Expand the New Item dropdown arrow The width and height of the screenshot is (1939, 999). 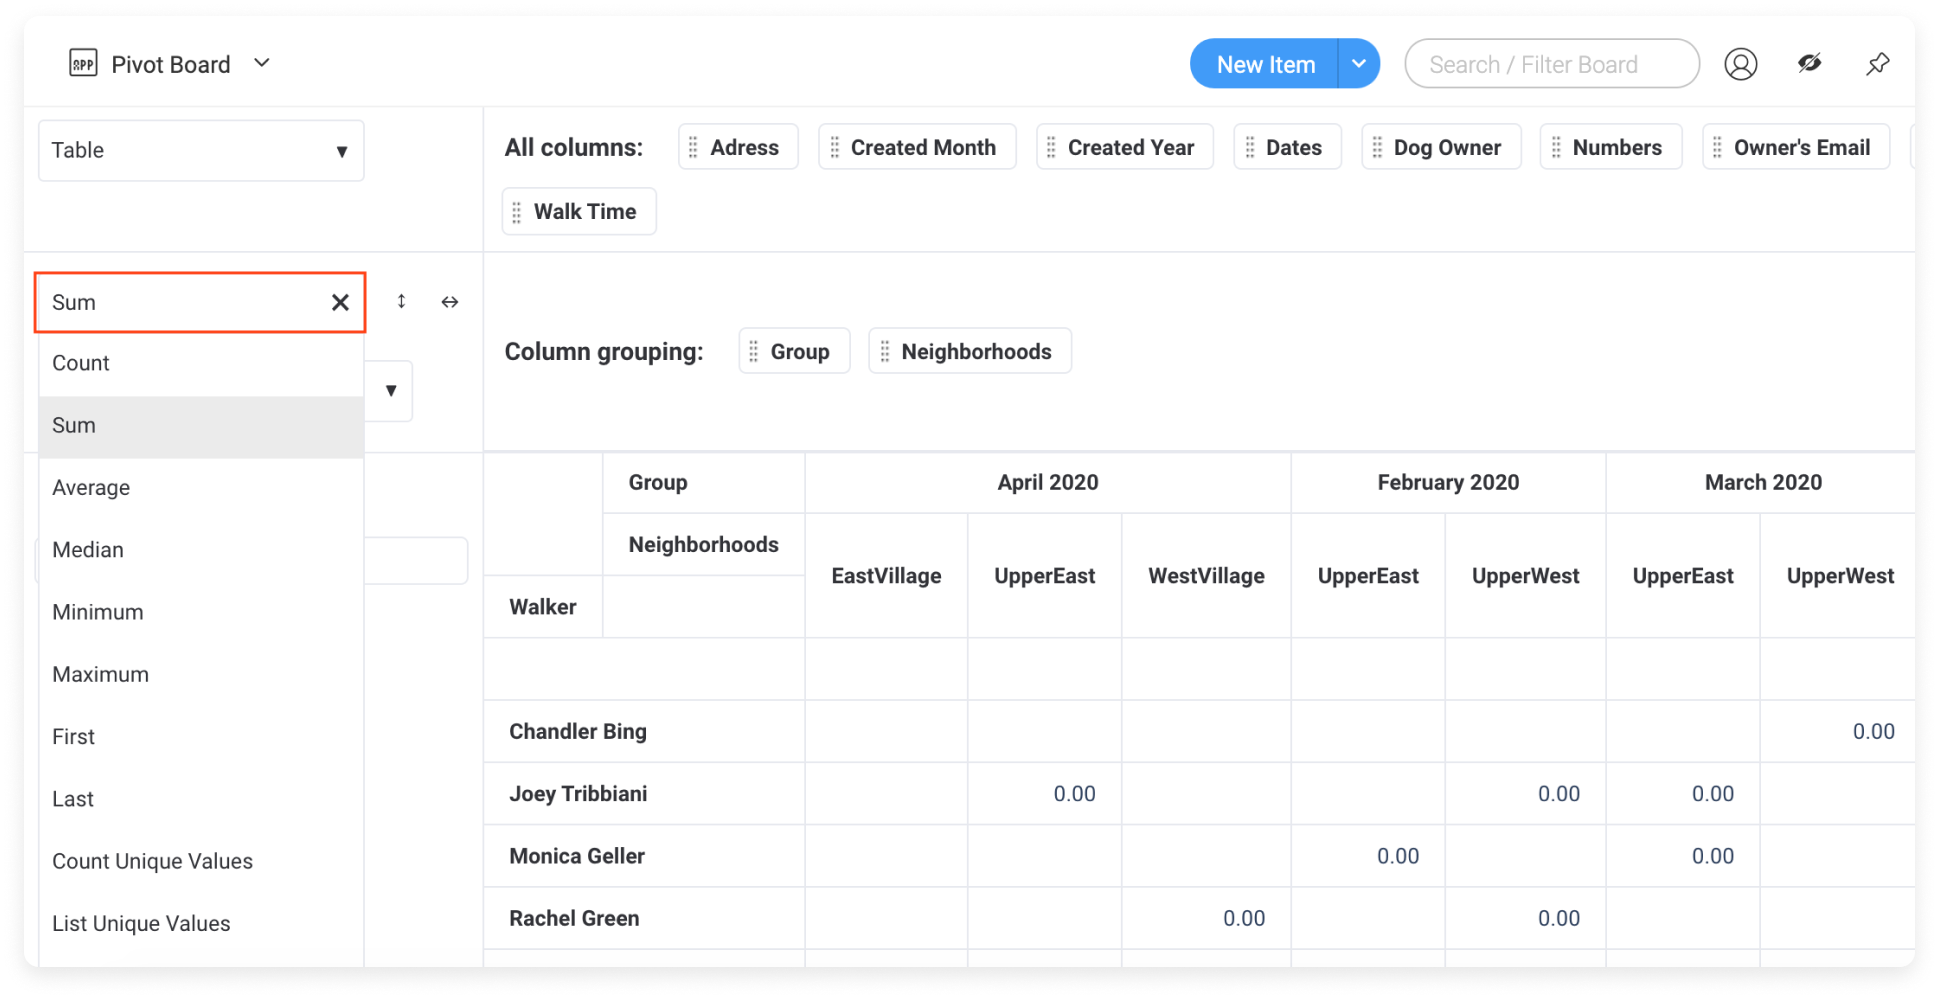click(1358, 64)
